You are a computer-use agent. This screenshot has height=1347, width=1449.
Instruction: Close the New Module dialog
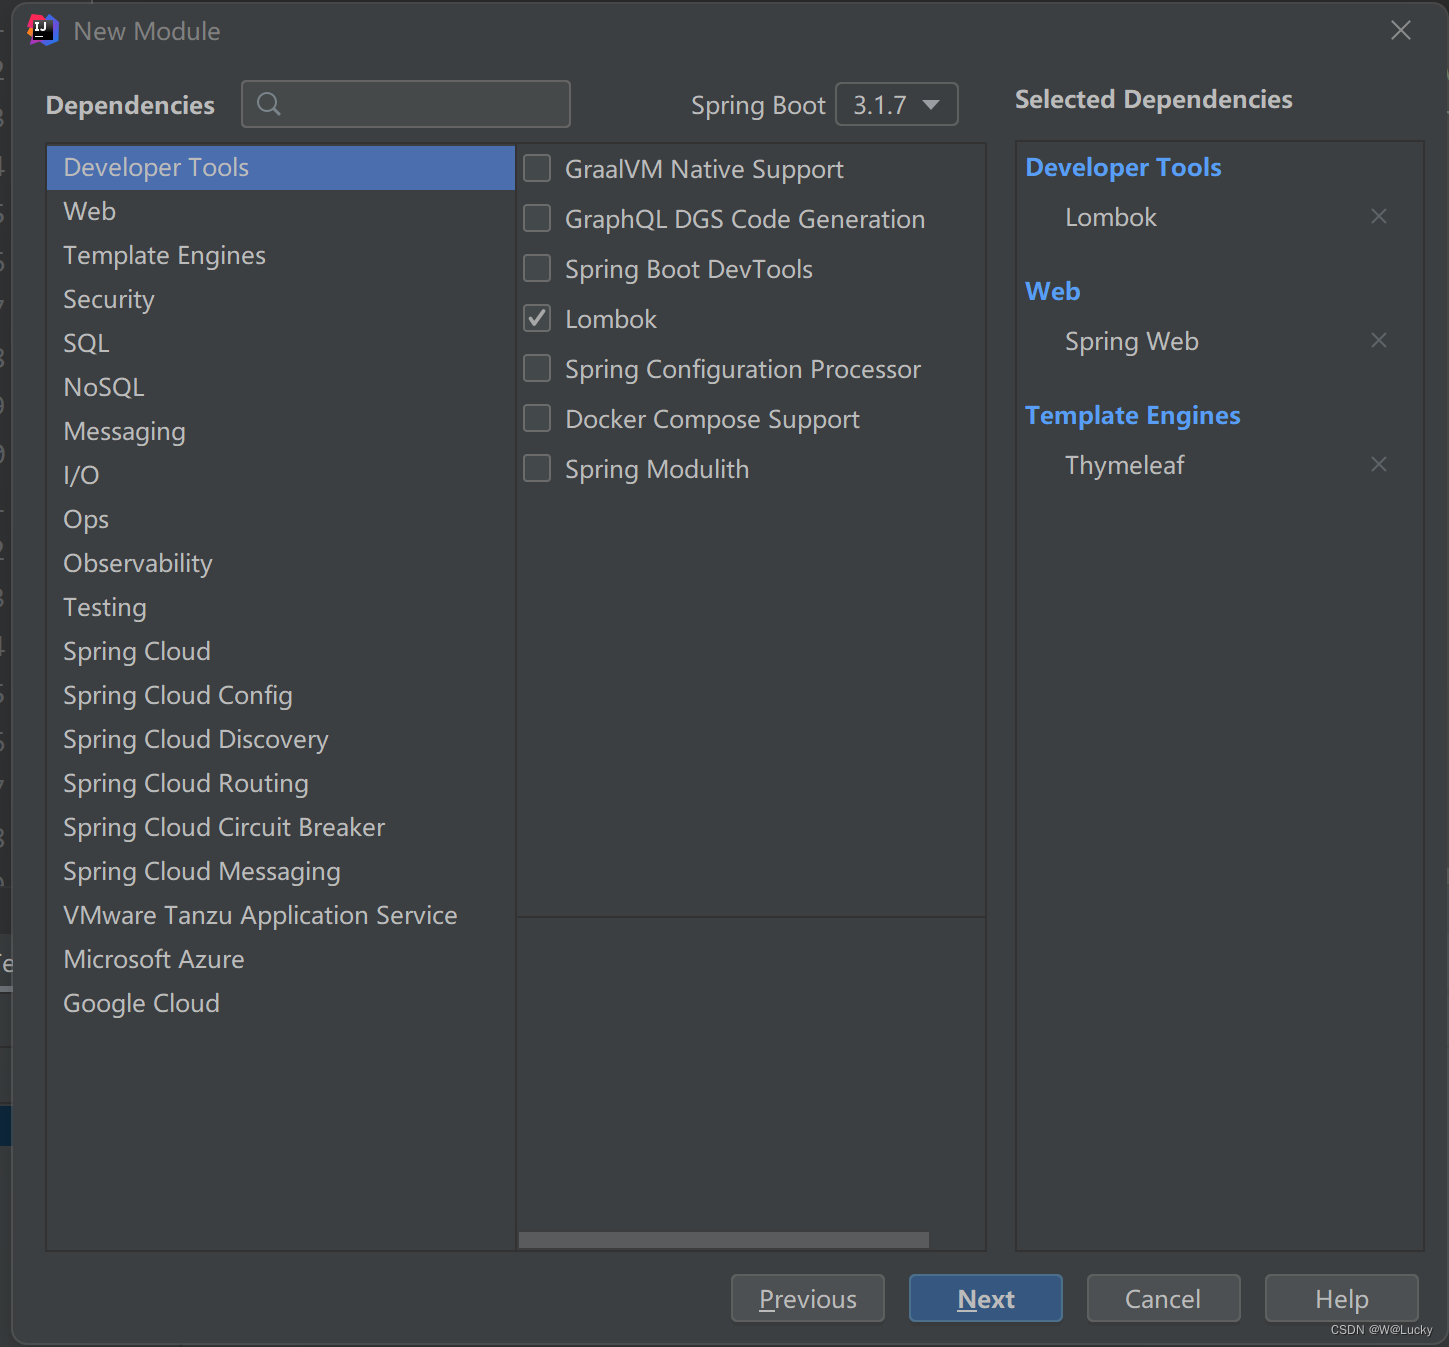coord(1401,31)
